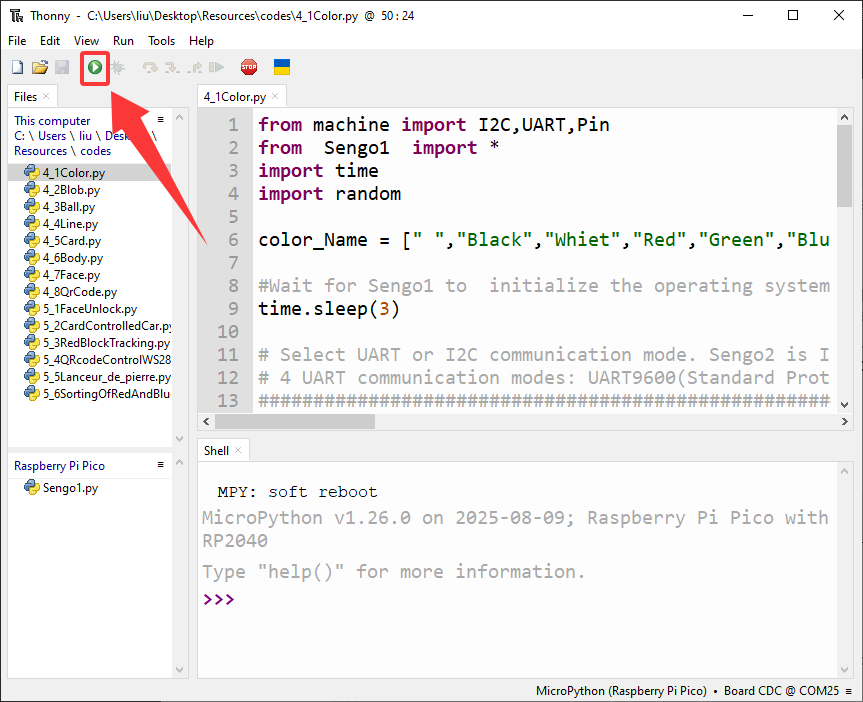Close the 4_1Color.py editor tab

[x=275, y=96]
